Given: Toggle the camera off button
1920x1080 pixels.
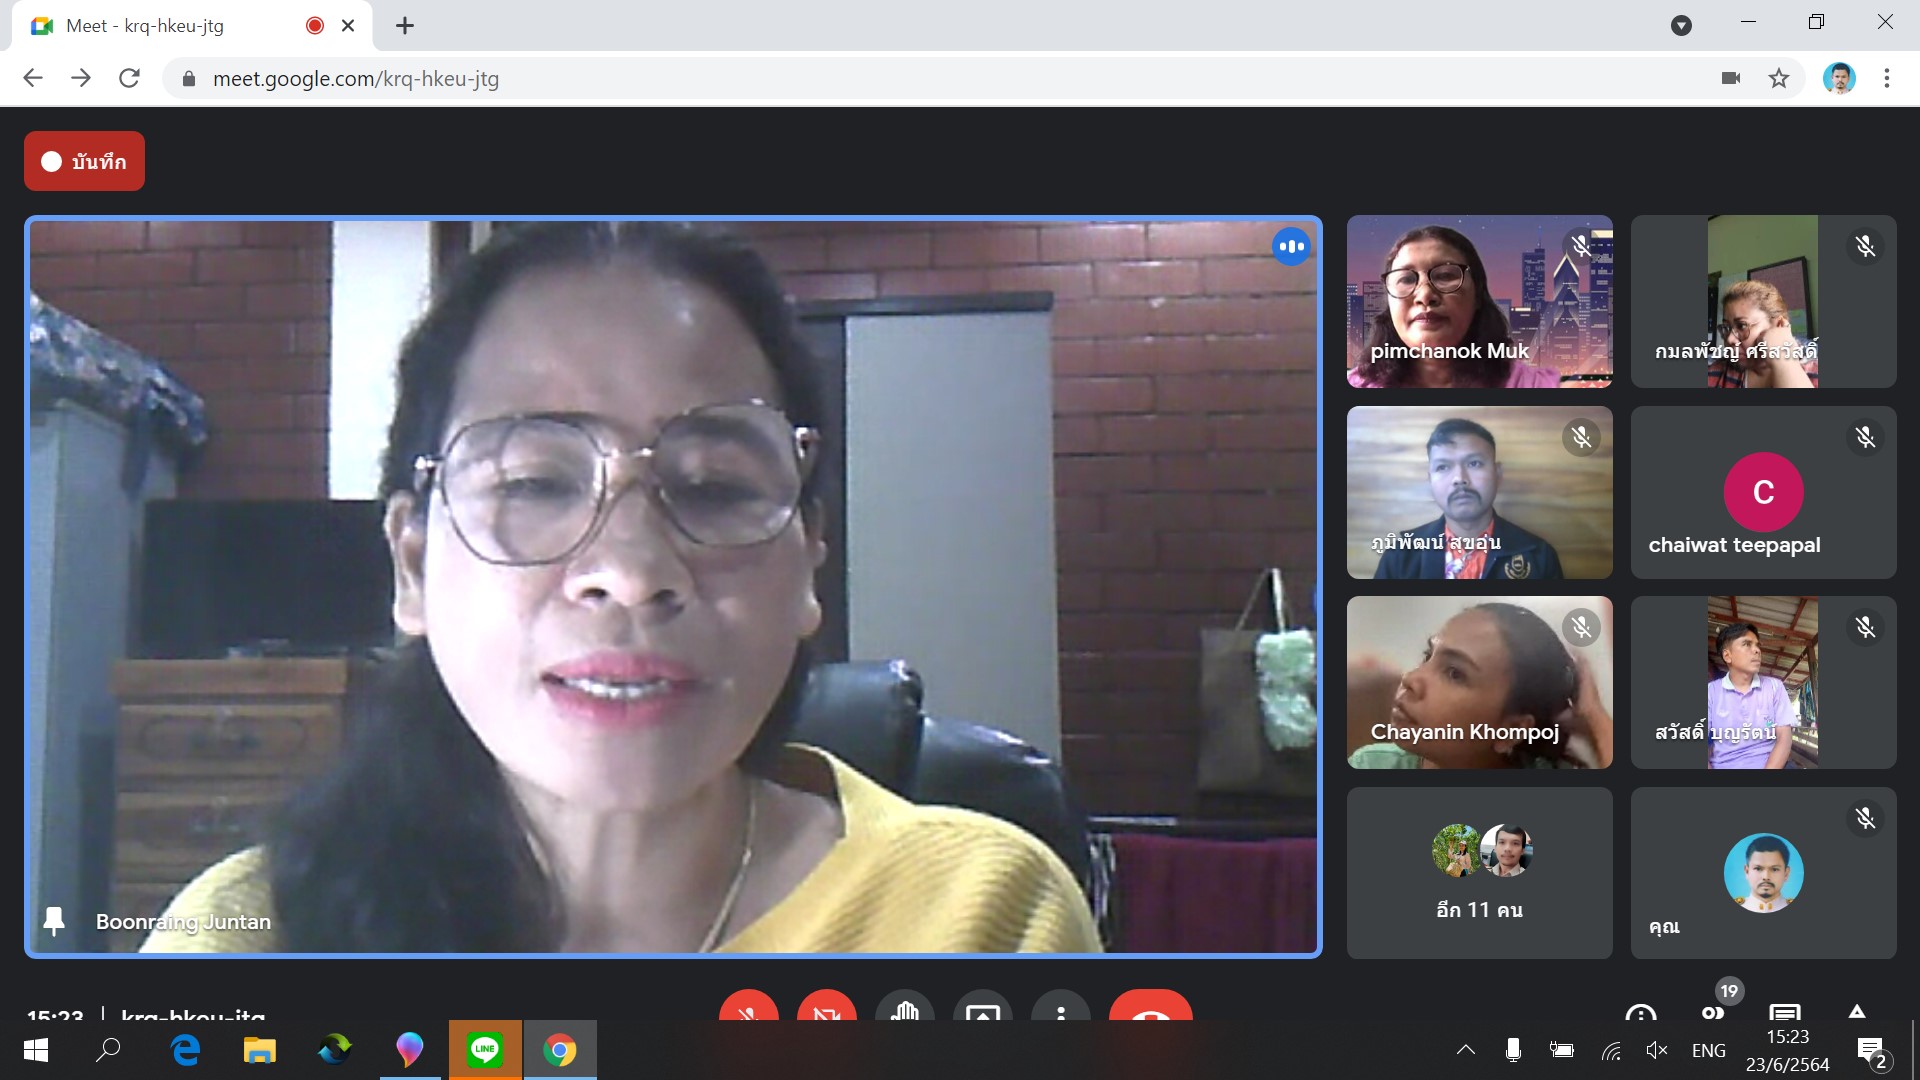Looking at the screenshot, I should (826, 1008).
